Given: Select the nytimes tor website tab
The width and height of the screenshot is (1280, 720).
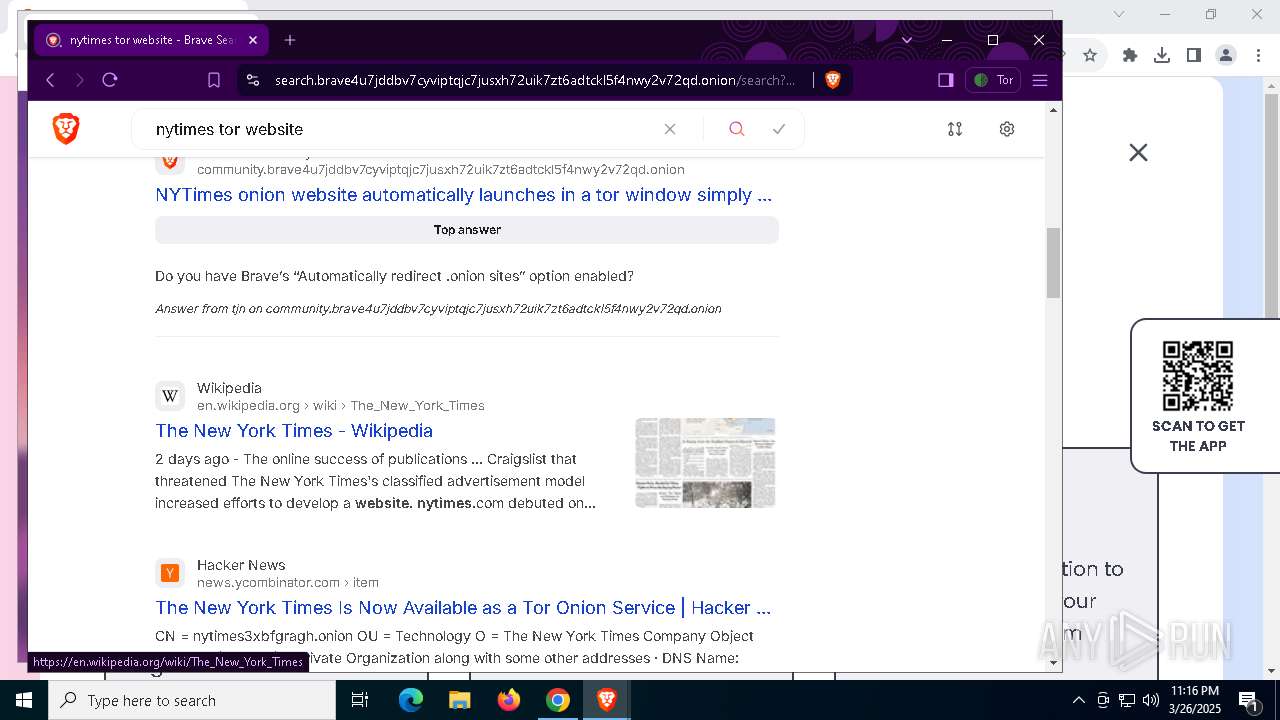Looking at the screenshot, I should [150, 40].
